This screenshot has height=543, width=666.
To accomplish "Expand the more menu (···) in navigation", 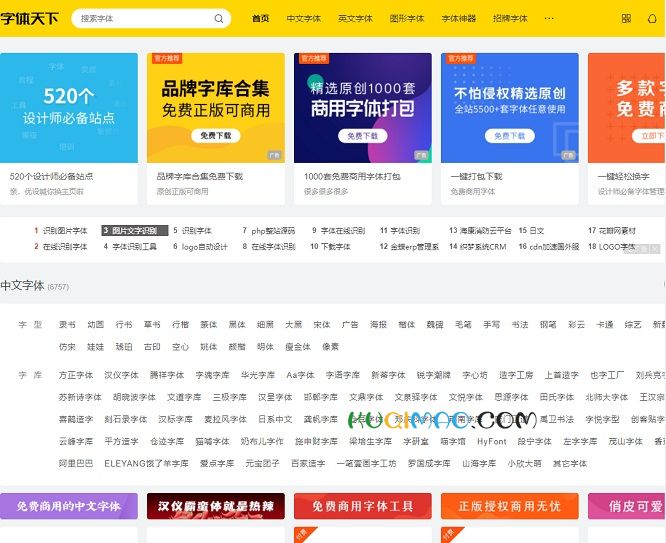I will pyautogui.click(x=548, y=18).
